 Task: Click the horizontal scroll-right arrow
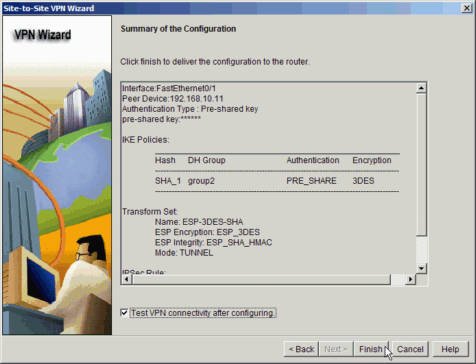[x=410, y=279]
